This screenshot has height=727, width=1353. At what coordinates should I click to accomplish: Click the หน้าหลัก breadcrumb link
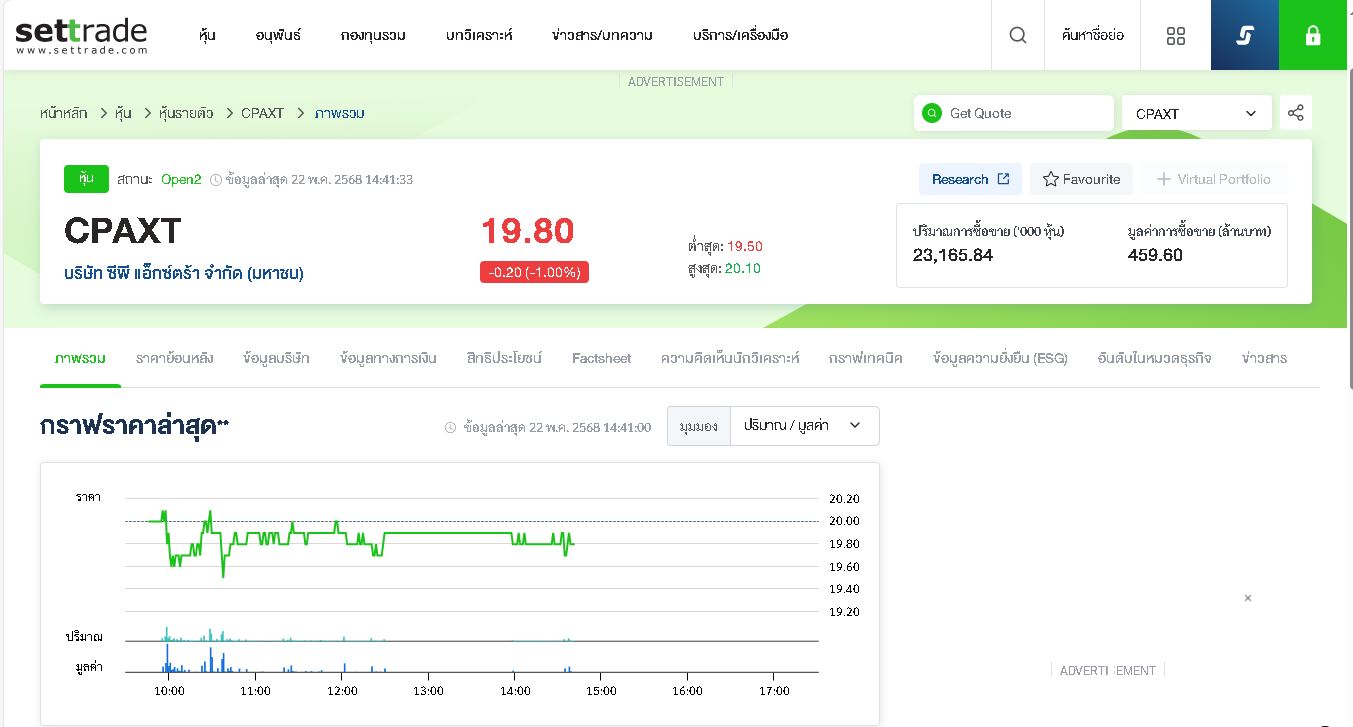coord(64,113)
